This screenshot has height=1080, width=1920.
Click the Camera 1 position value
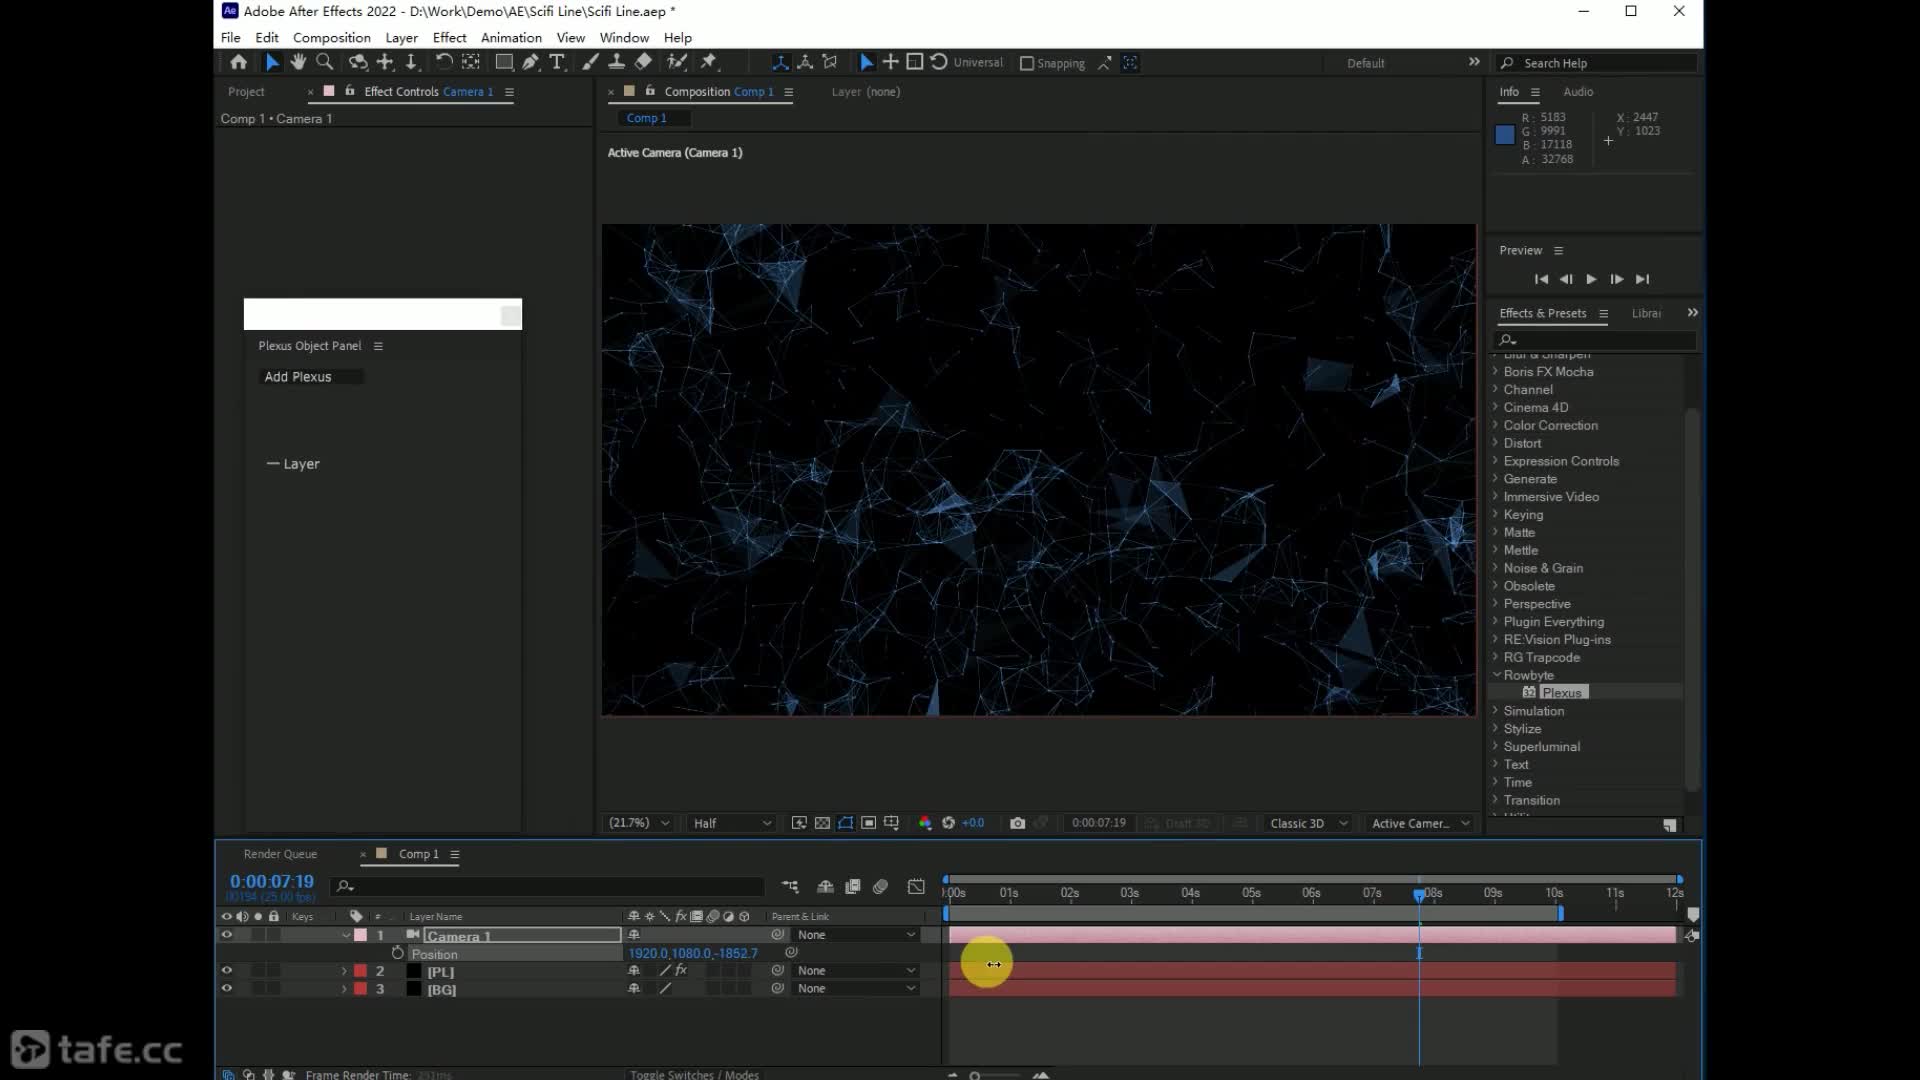tap(692, 953)
